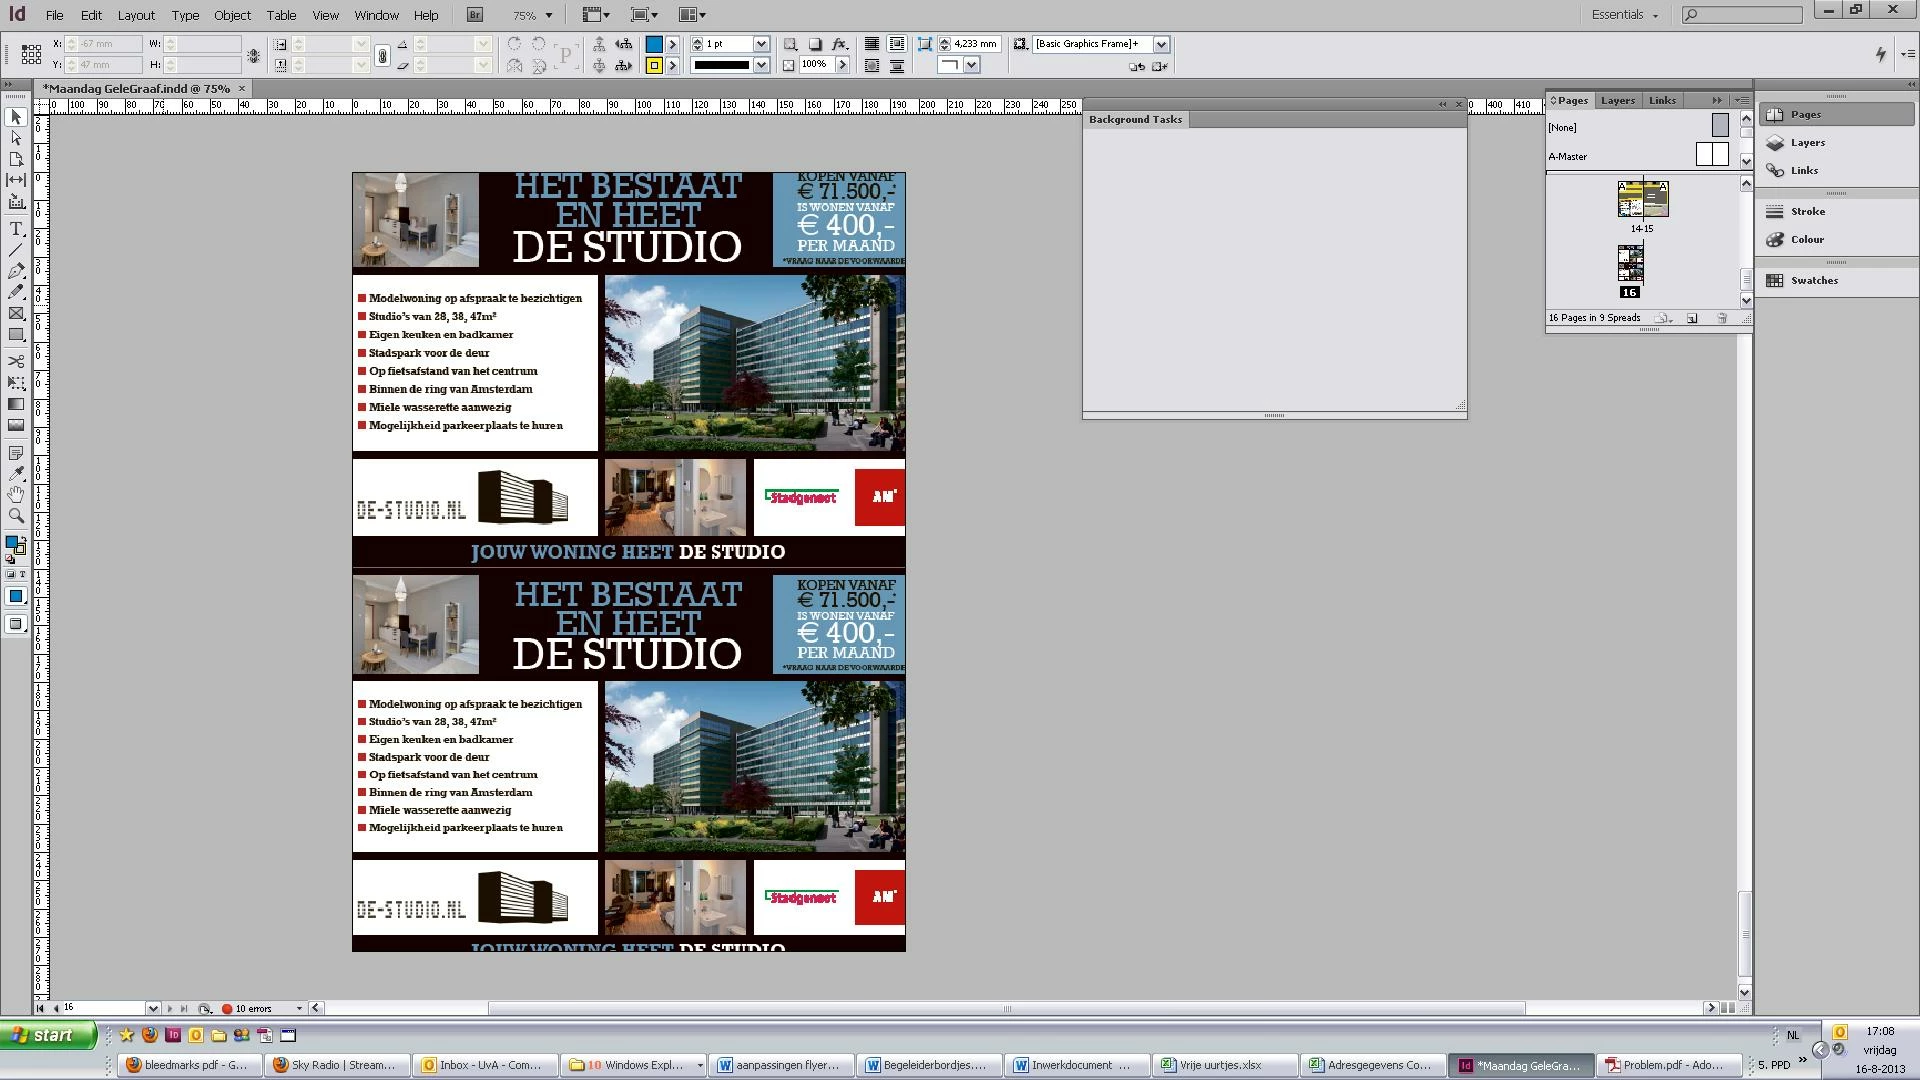Open the stroke weight dropdown

(761, 44)
